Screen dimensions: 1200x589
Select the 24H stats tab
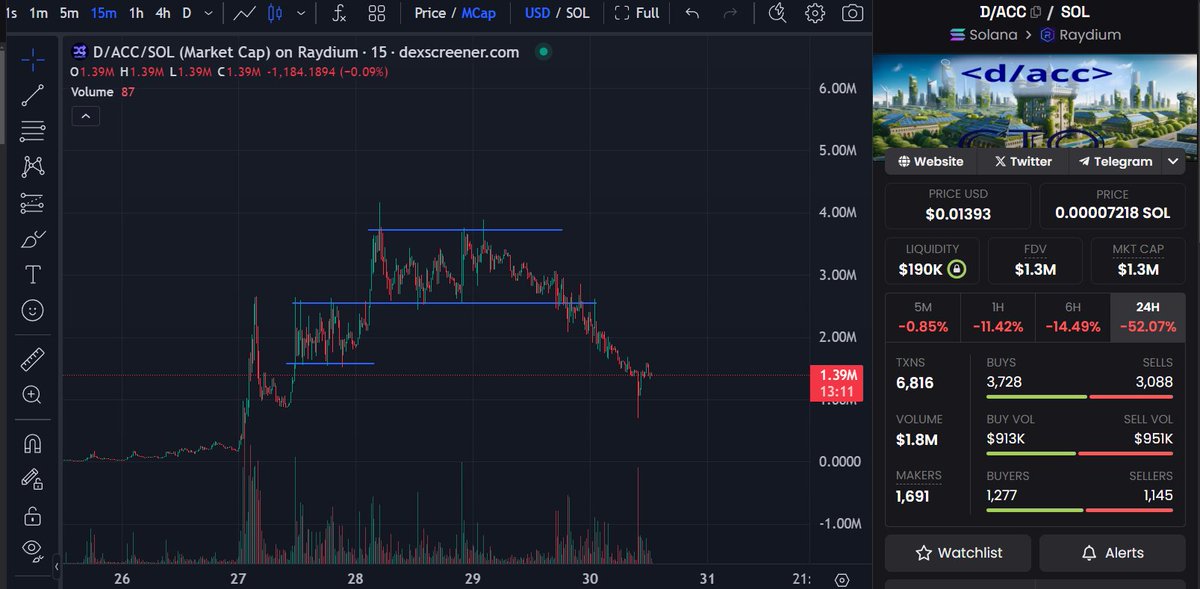pyautogui.click(x=1148, y=317)
